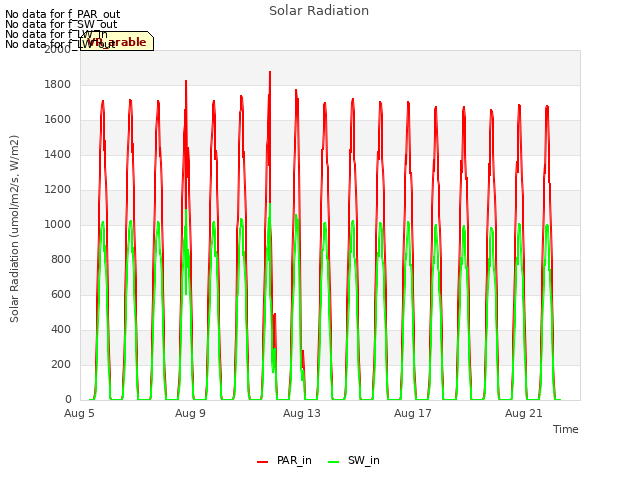This screenshot has height=480, width=640.
Task: Click the 1600 y-axis tick label
Action: coord(58,120)
